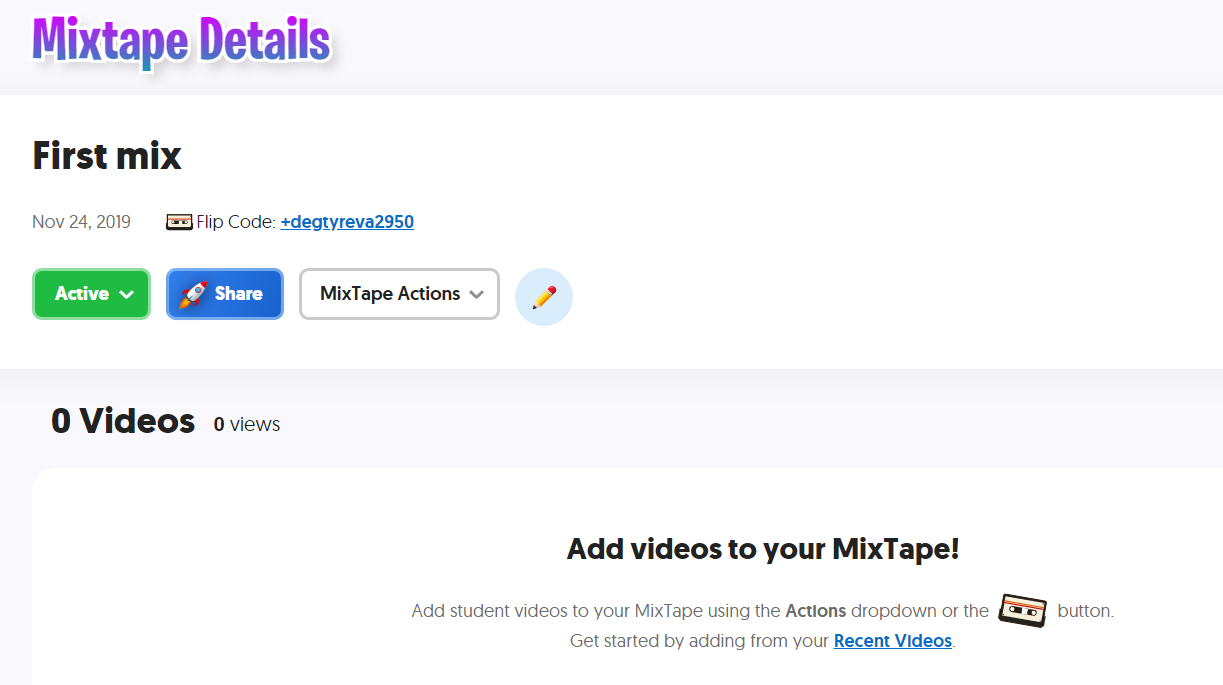Click the 0 views count text
The width and height of the screenshot is (1223, 685).
point(247,424)
